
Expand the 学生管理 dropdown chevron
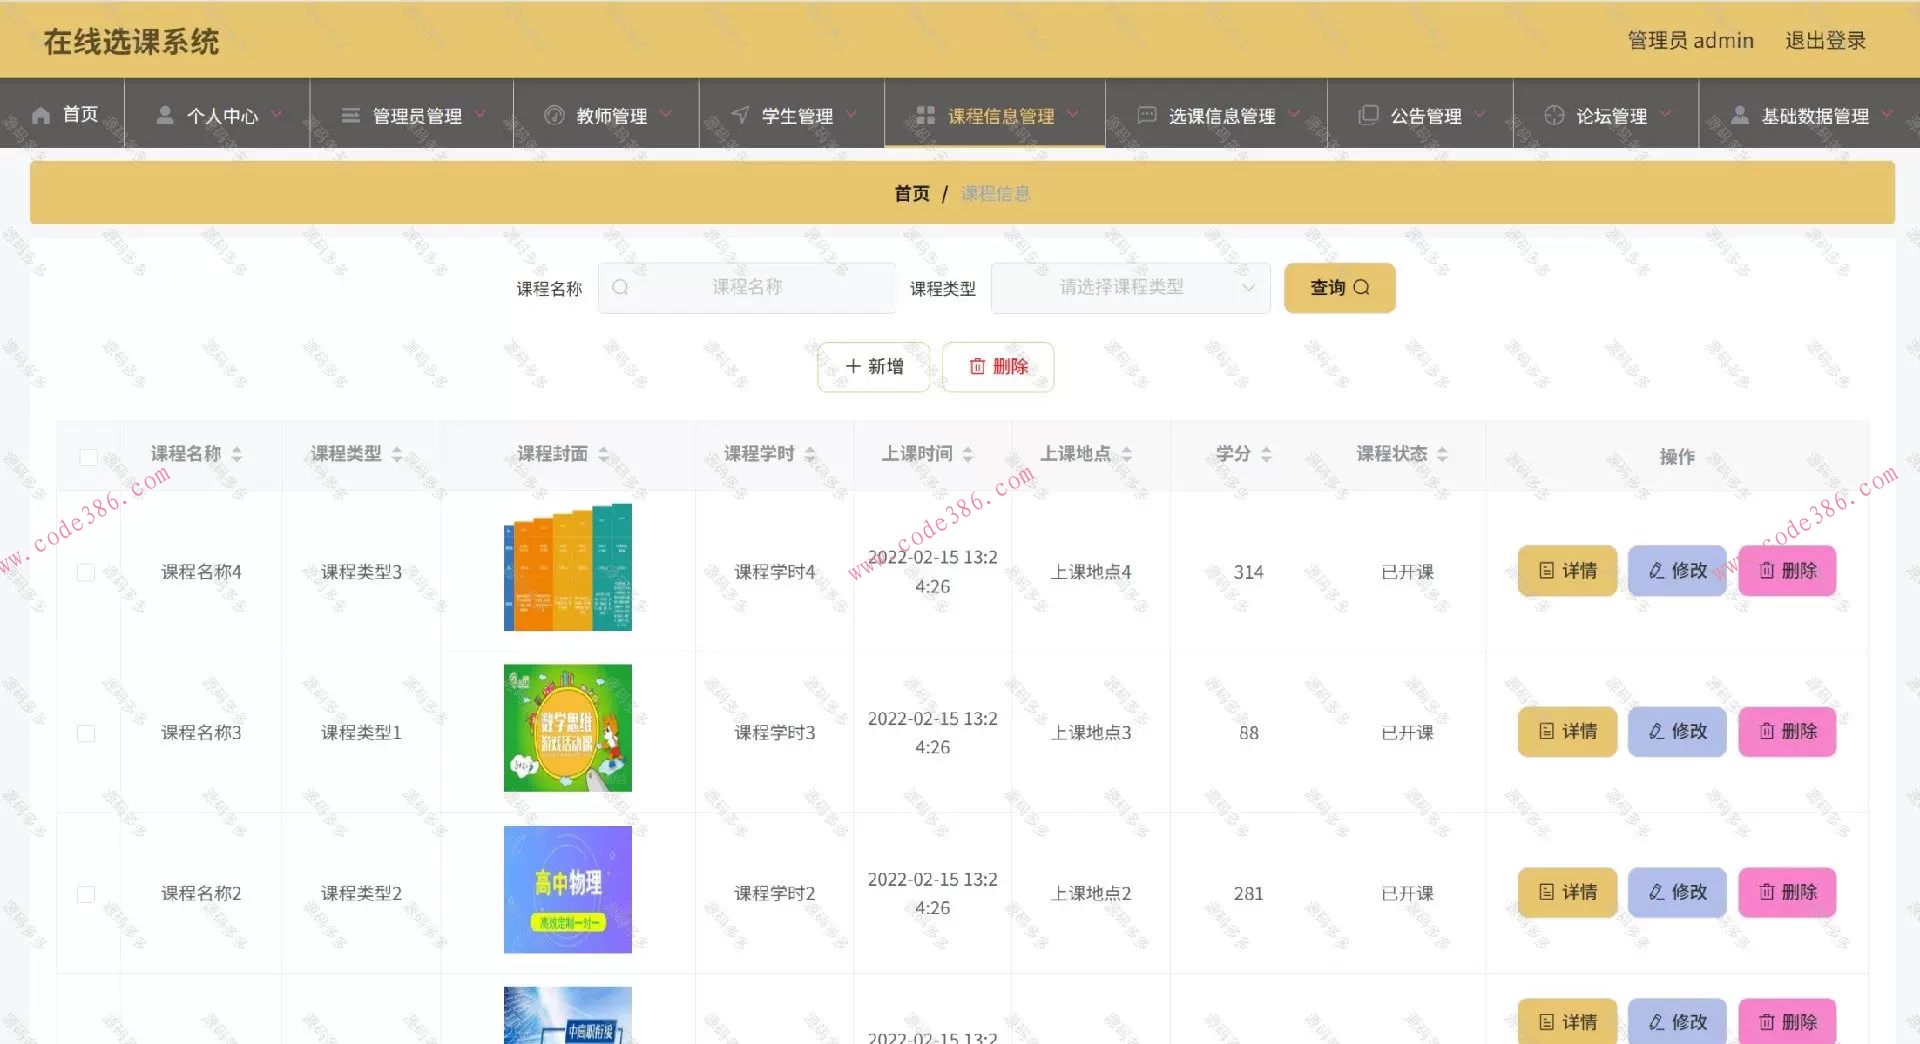[851, 115]
